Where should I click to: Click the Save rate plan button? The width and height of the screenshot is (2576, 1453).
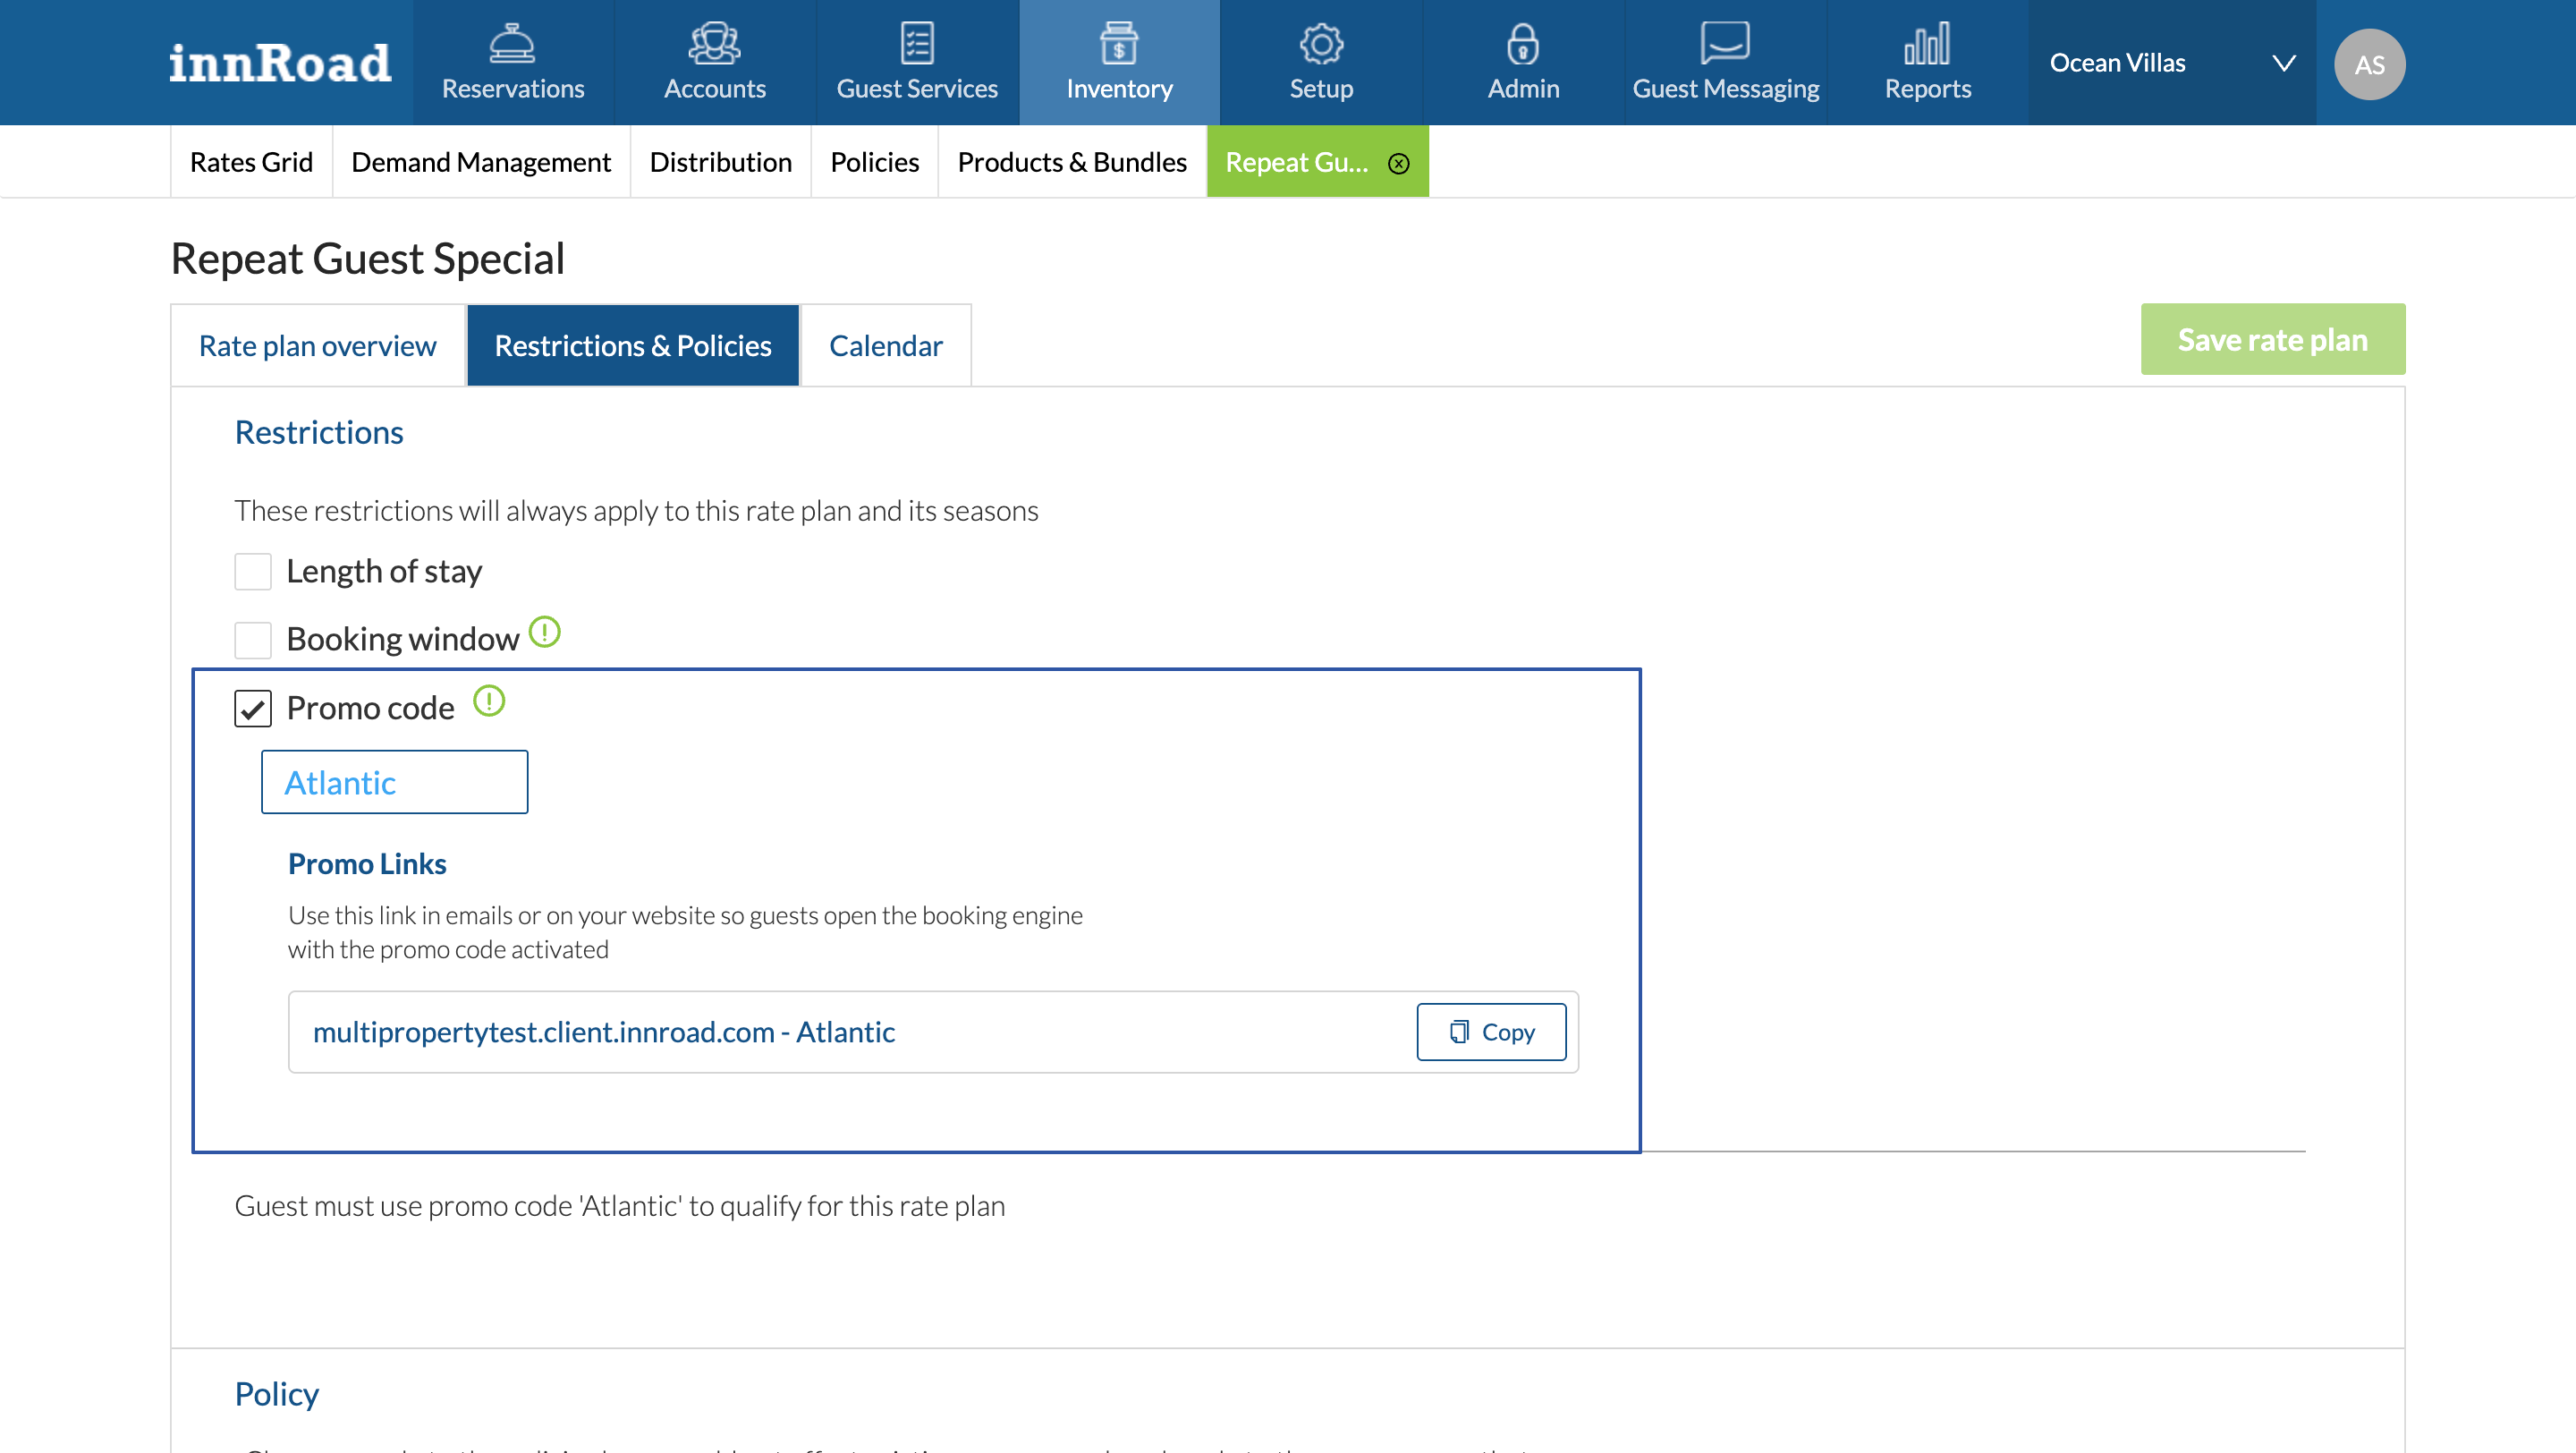[x=2272, y=339]
